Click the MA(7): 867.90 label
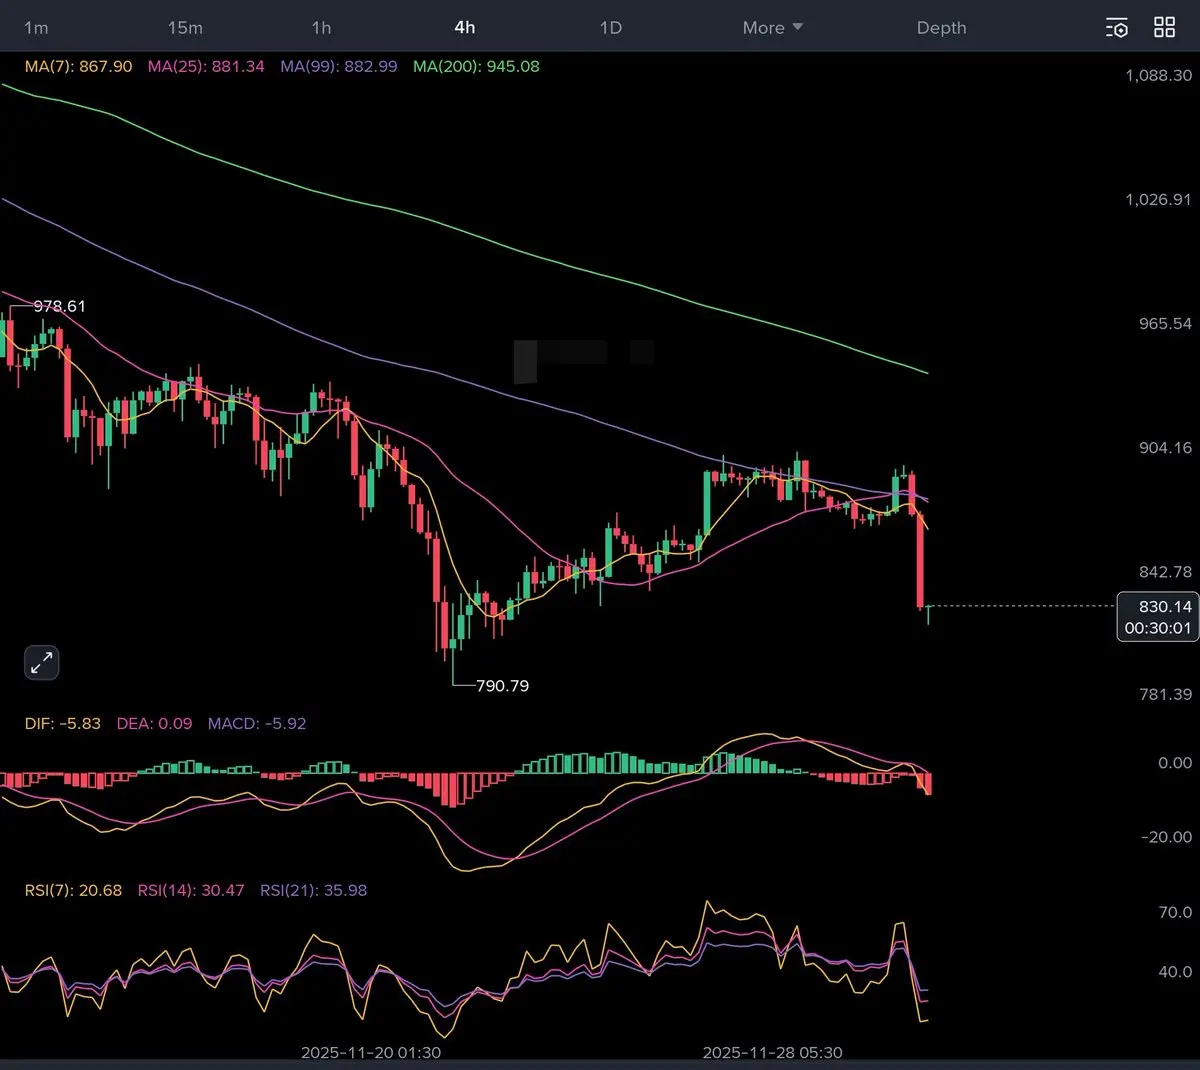The height and width of the screenshot is (1070, 1200). click(78, 66)
